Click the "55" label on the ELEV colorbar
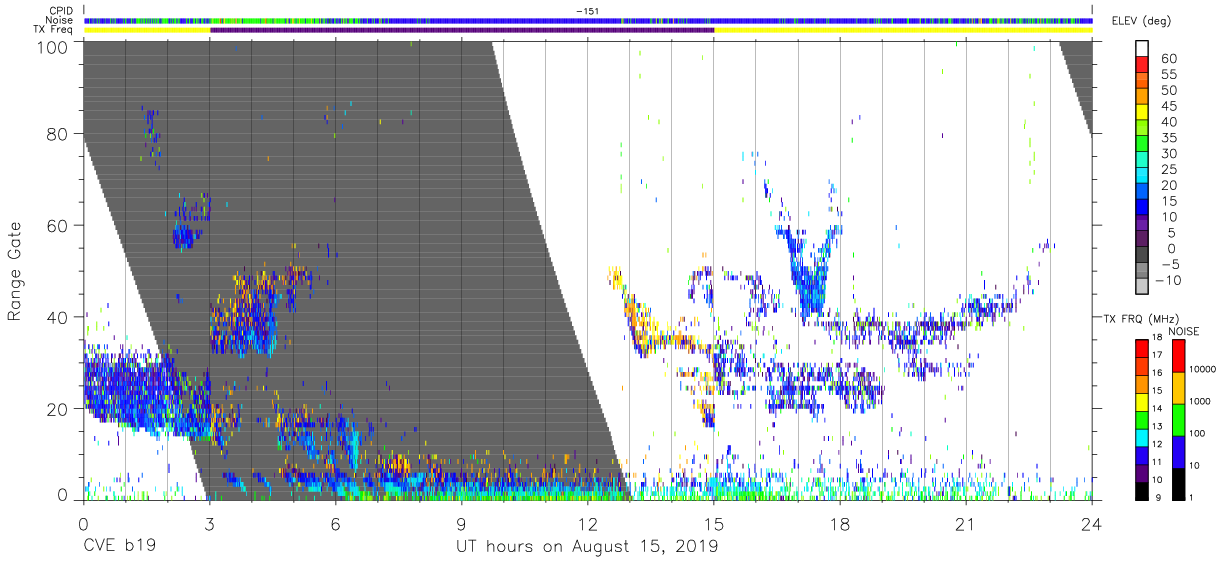Image resolution: width=1228 pixels, height=567 pixels. click(x=1167, y=75)
